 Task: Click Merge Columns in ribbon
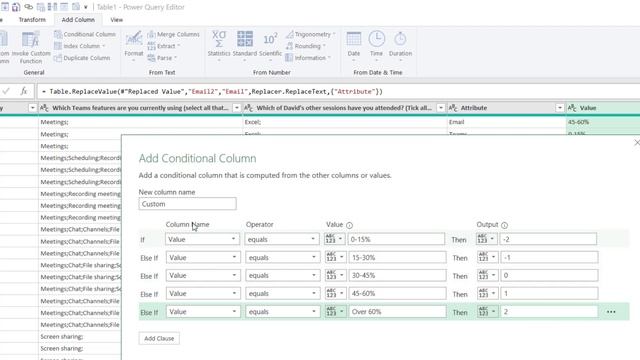point(173,34)
